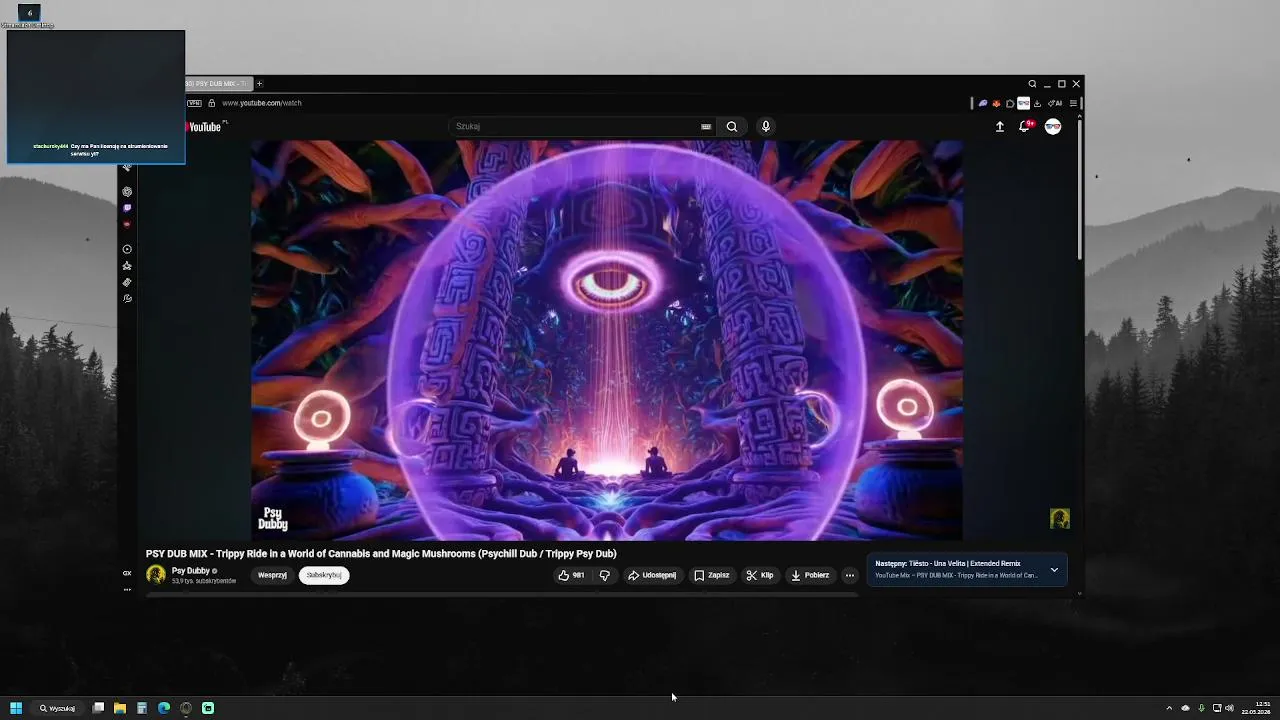The image size is (1280, 720).
Task: Click the YouTube search magnifier button
Action: (732, 126)
